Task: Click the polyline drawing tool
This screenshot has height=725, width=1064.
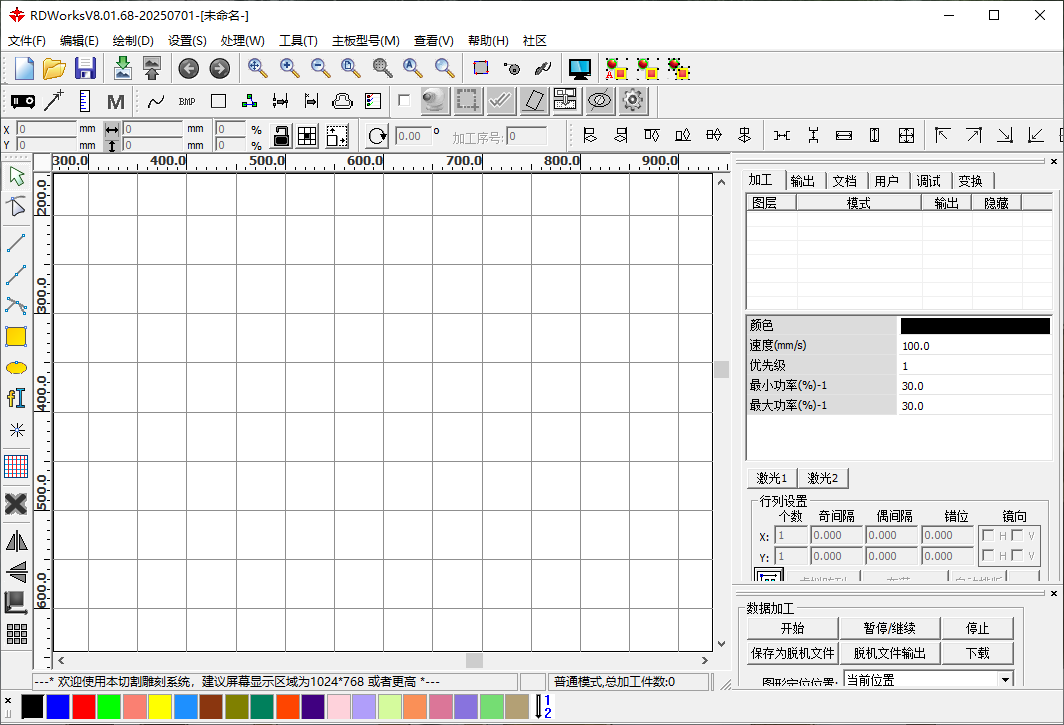Action: click(16, 273)
